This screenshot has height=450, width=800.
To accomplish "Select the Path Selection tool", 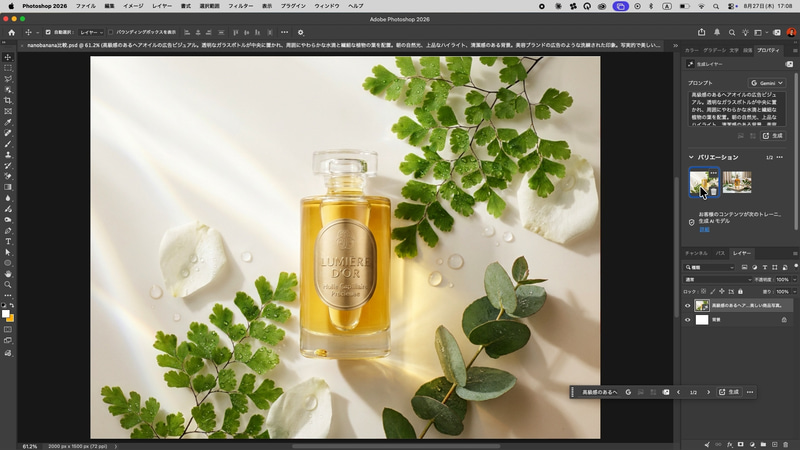I will pyautogui.click(x=8, y=253).
